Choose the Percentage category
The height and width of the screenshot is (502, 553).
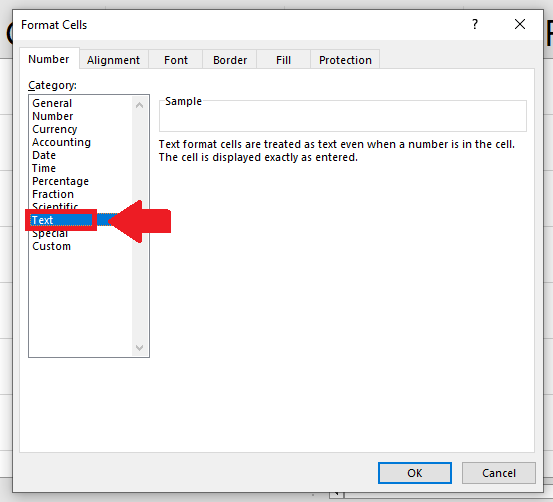coord(60,181)
